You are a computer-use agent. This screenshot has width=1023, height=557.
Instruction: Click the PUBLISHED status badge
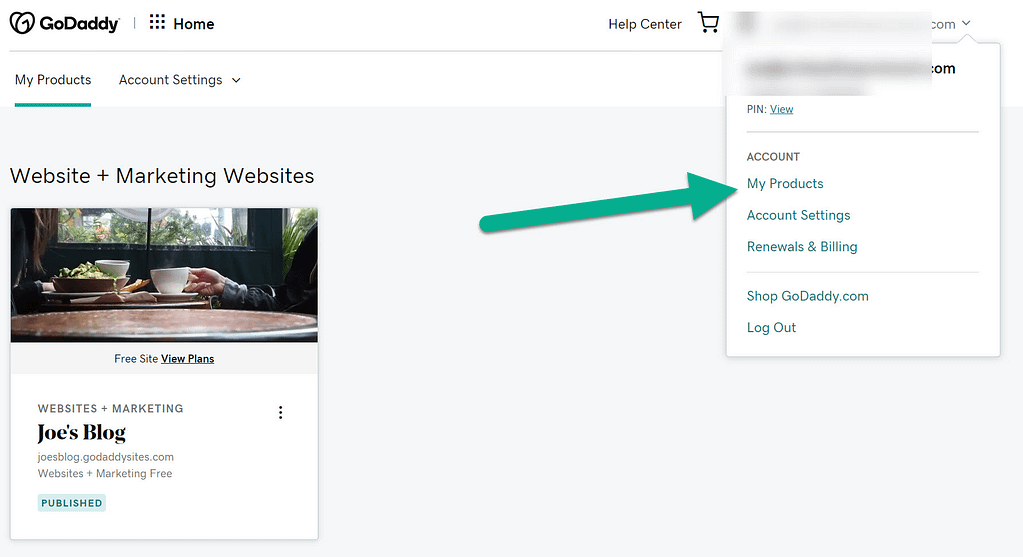coord(72,503)
